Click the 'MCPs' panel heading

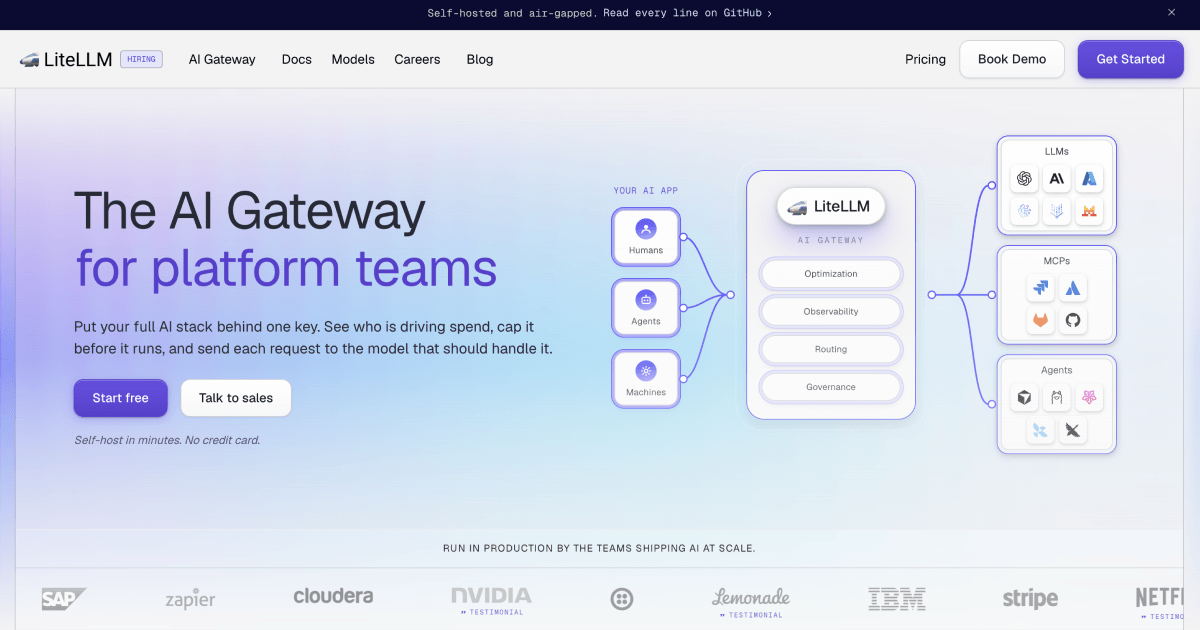point(1056,261)
